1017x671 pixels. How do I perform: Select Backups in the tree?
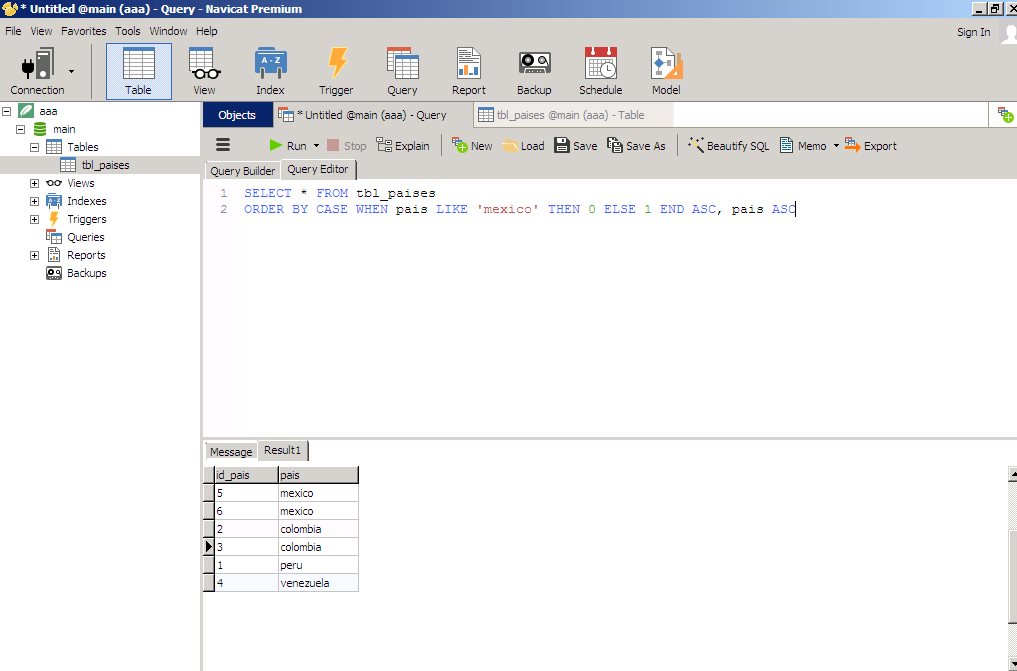coord(86,273)
